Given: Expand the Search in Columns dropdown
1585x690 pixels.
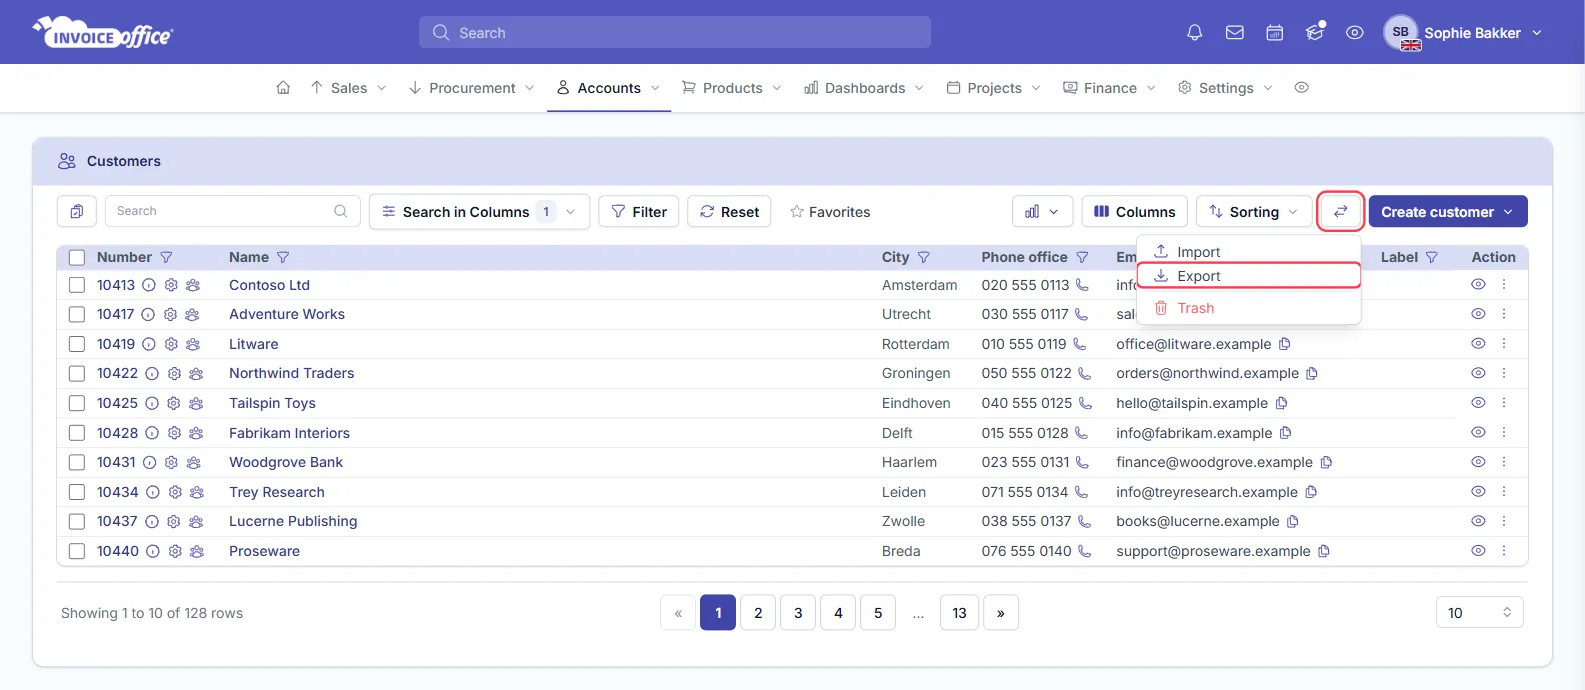Looking at the screenshot, I should click(480, 211).
